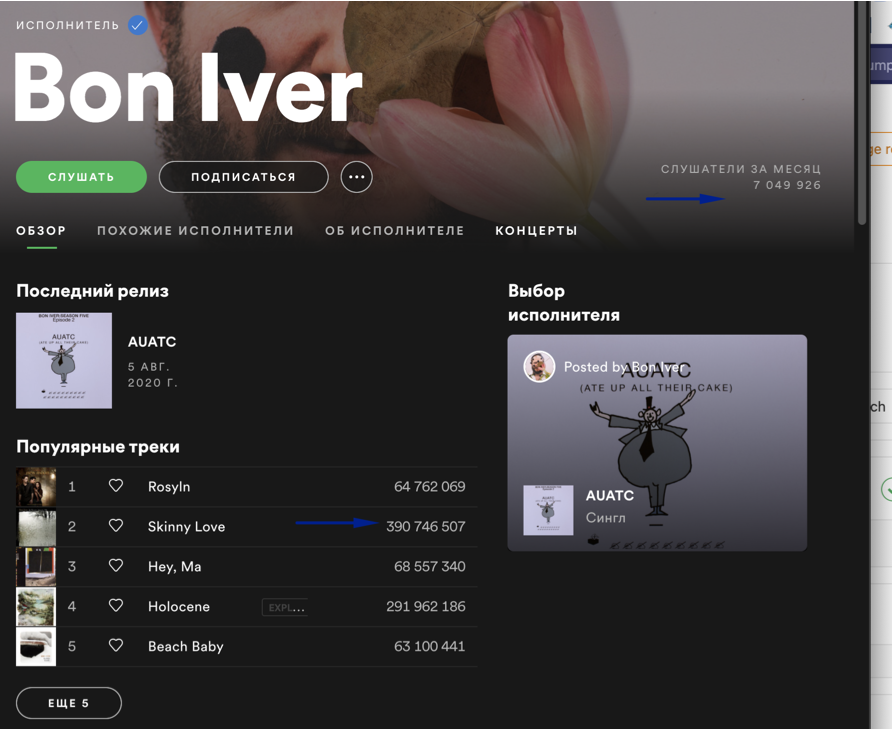The width and height of the screenshot is (893, 729).
Task: Click the Сингл label in artist pick
Action: (x=606, y=518)
